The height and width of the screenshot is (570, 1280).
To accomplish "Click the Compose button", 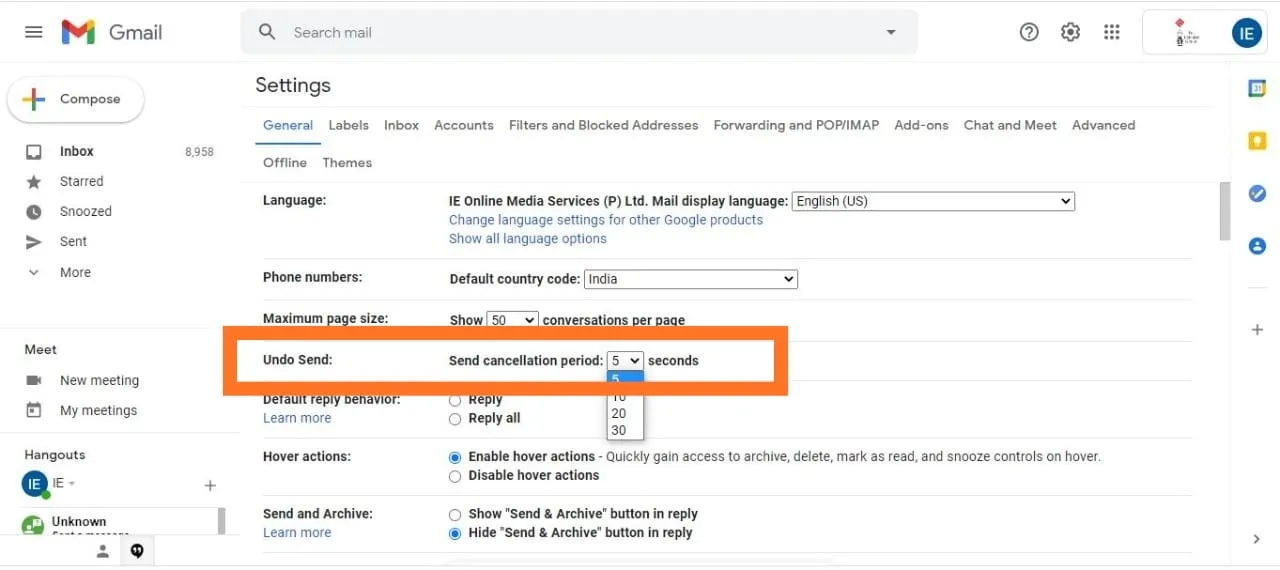I will (76, 99).
